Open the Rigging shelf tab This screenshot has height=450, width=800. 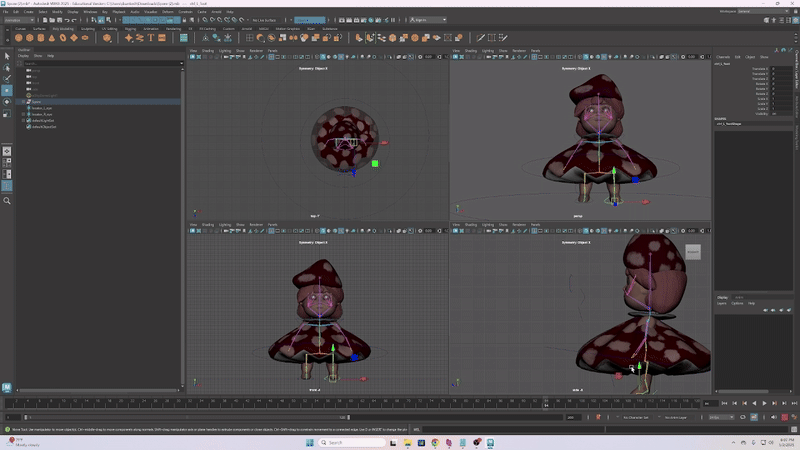coord(130,28)
